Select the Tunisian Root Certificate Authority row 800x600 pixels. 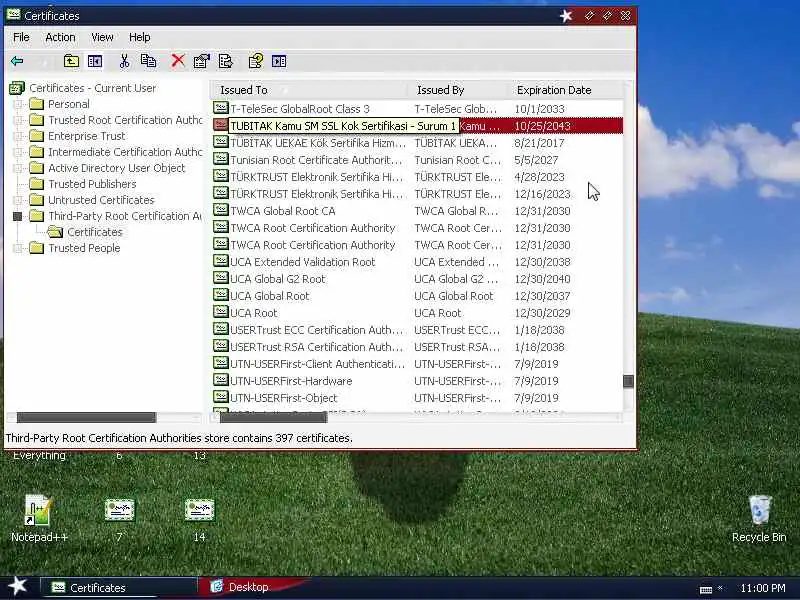pyautogui.click(x=418, y=160)
